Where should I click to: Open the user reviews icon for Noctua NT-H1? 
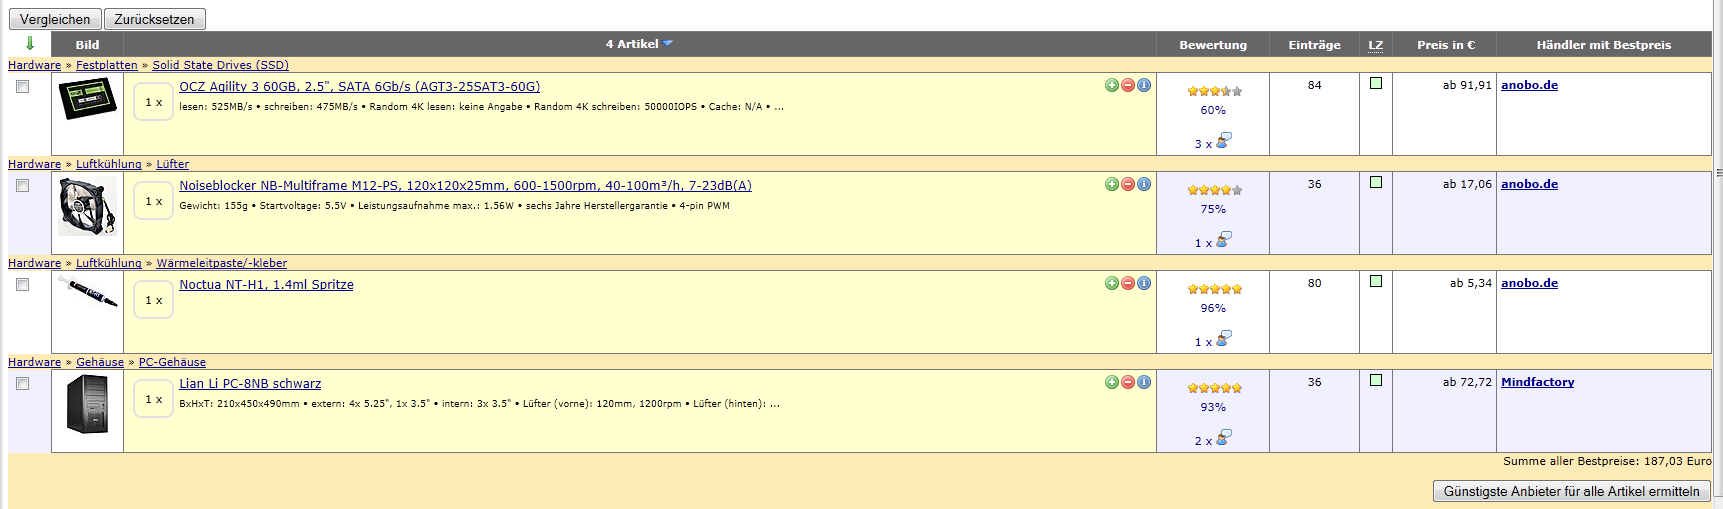1223,338
